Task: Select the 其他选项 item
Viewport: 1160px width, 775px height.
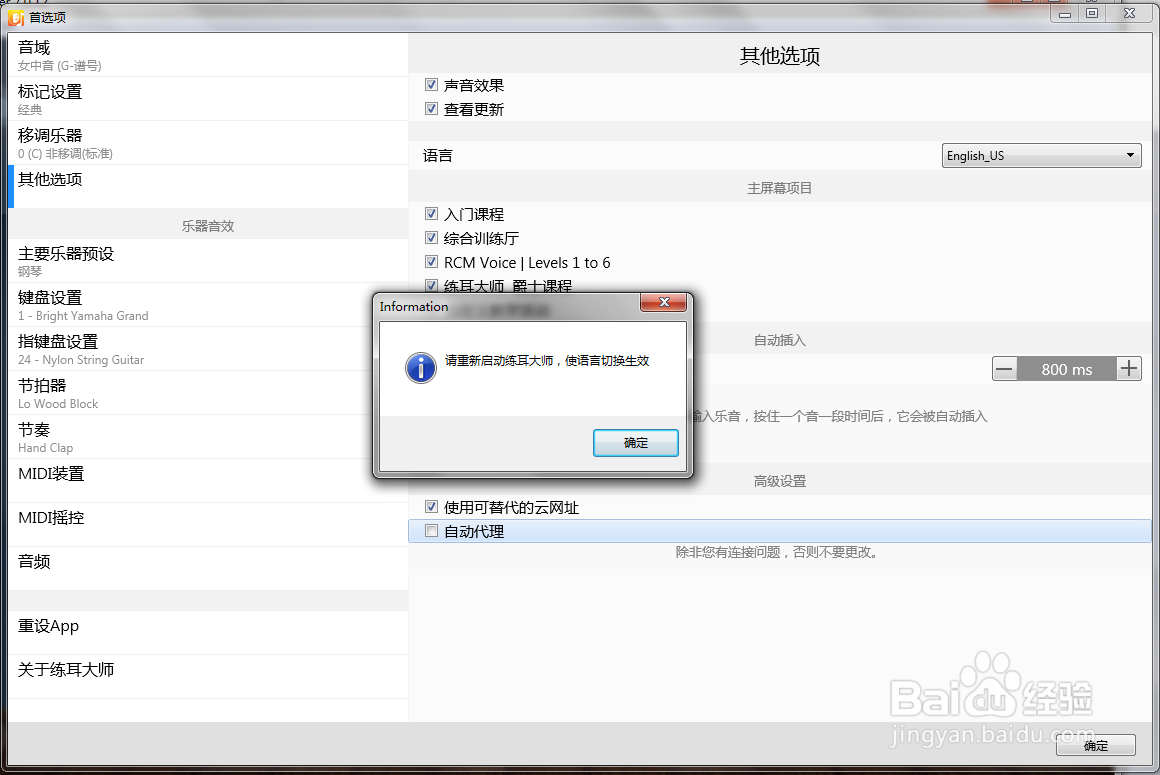Action: [x=209, y=186]
